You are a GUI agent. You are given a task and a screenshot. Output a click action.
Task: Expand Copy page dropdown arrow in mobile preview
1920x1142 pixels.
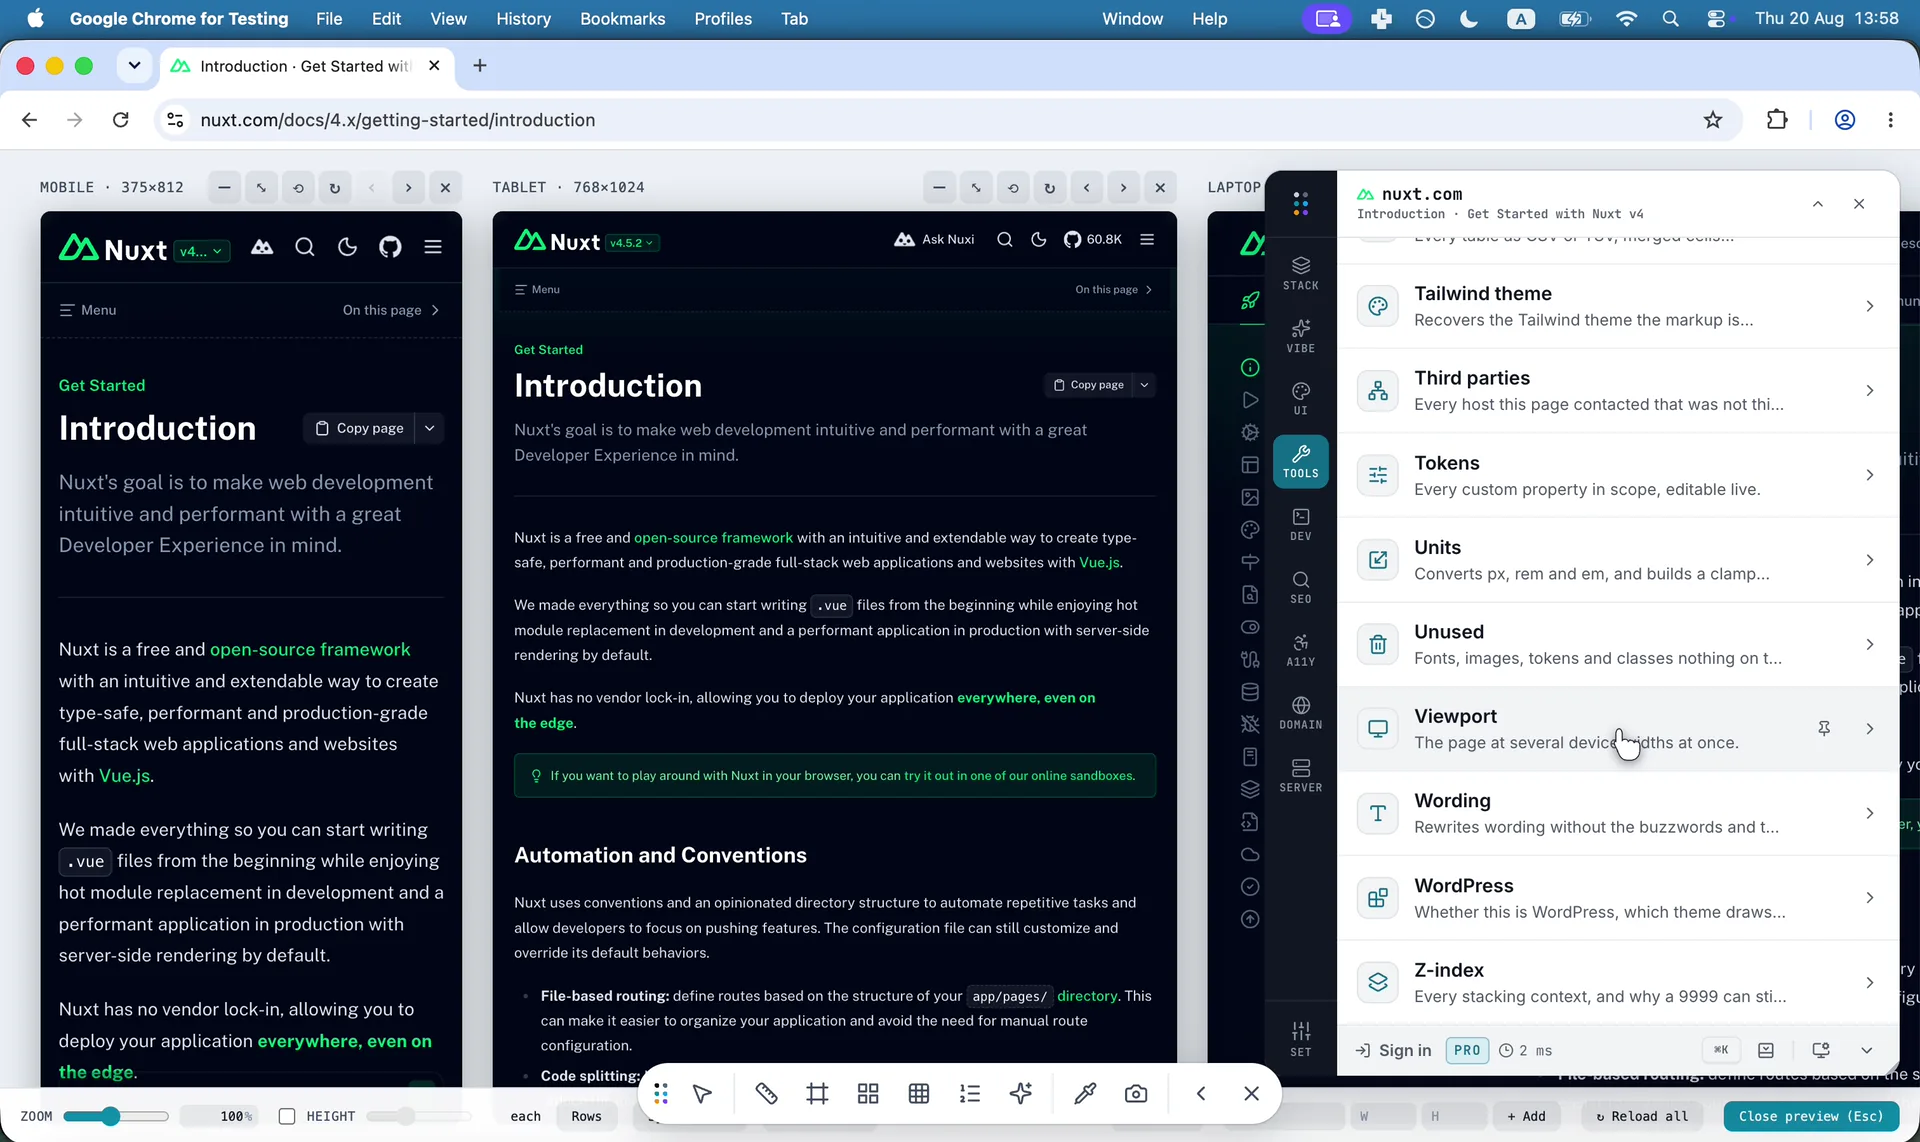[x=430, y=428]
